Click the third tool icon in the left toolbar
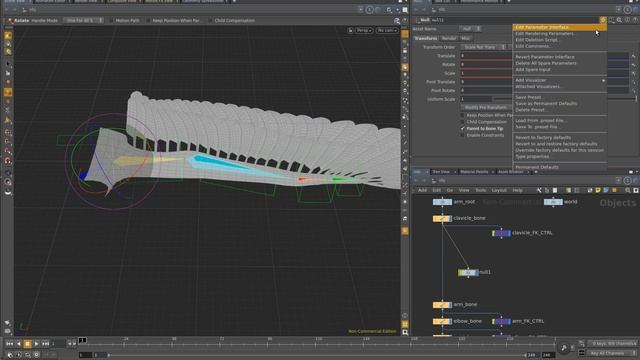Viewport: 640px width, 360px height. coord(8,52)
